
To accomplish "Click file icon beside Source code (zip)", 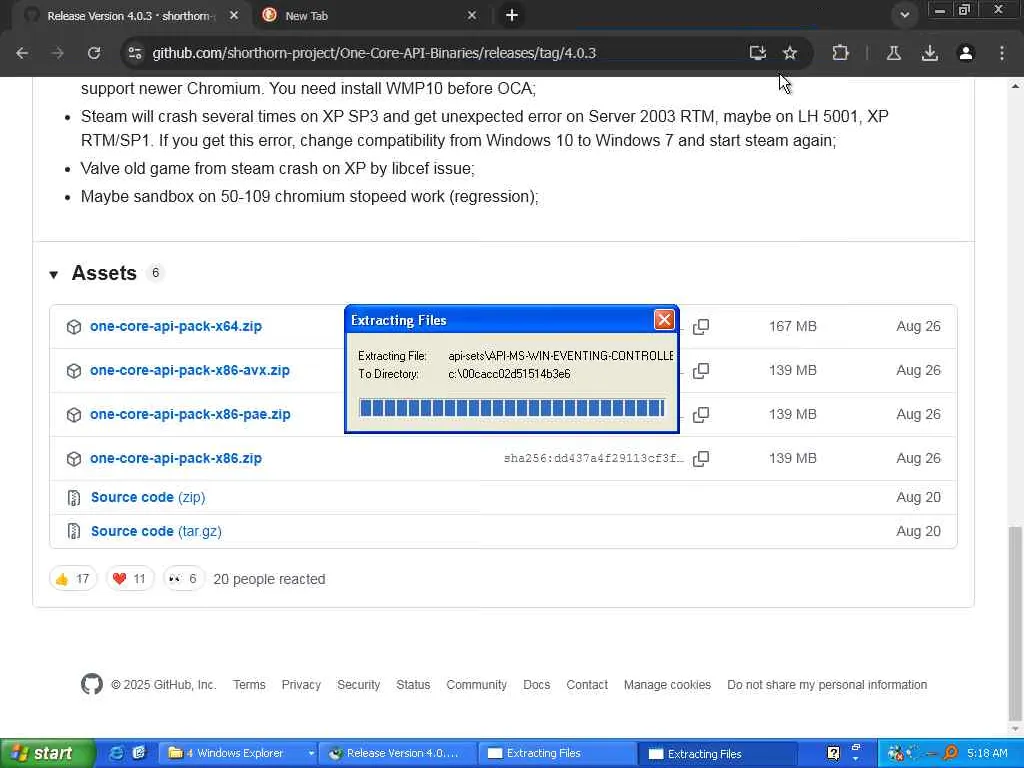I will tap(74, 498).
